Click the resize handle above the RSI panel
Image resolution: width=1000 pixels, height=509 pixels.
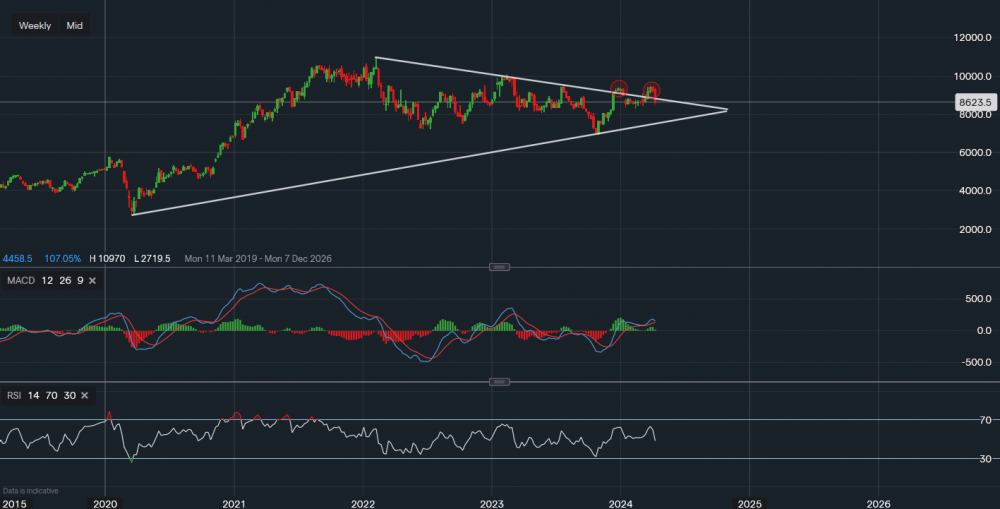point(500,382)
